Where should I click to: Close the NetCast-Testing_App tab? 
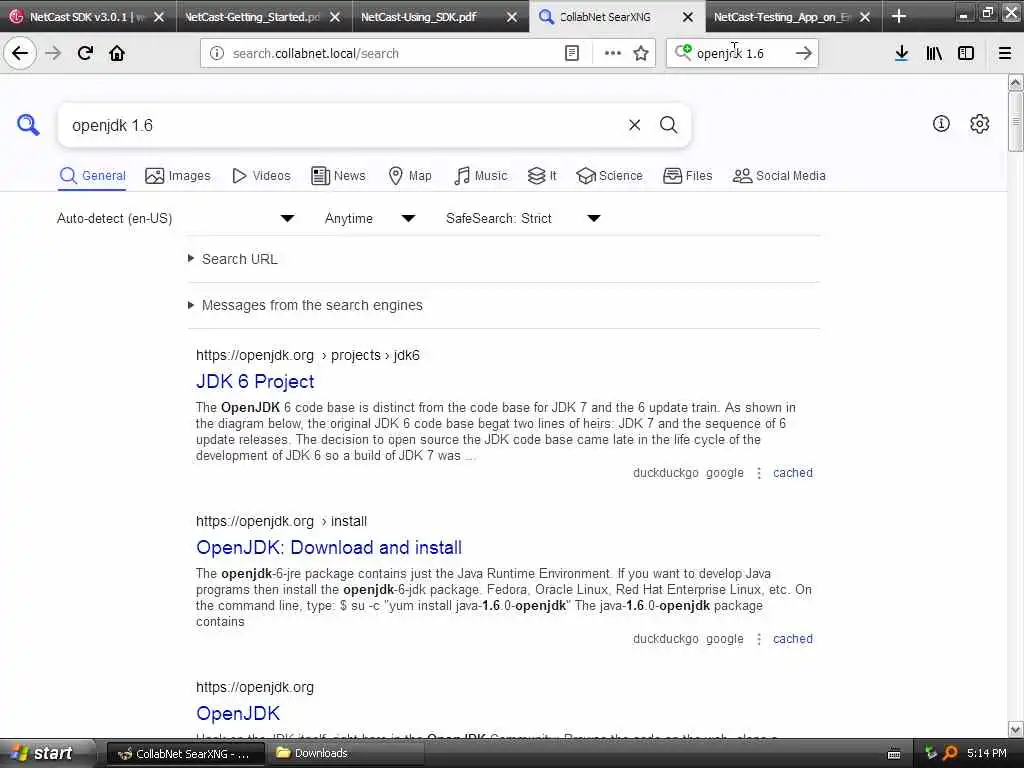coord(865,17)
